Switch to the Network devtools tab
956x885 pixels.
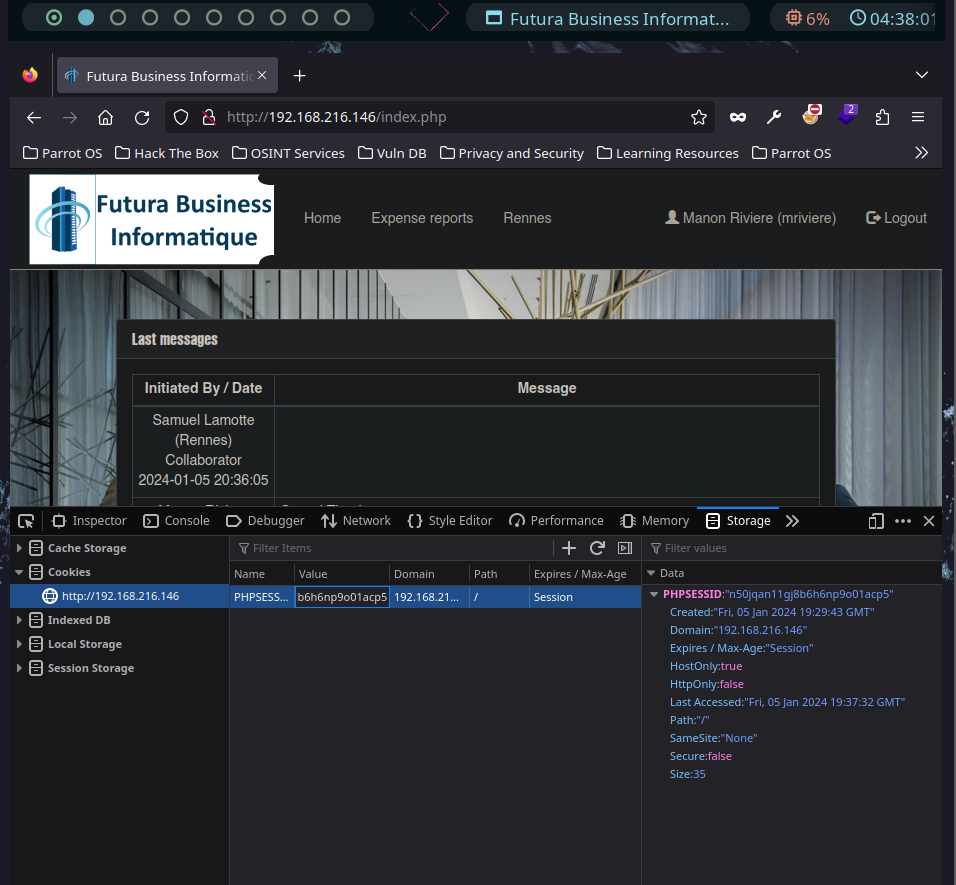(356, 521)
